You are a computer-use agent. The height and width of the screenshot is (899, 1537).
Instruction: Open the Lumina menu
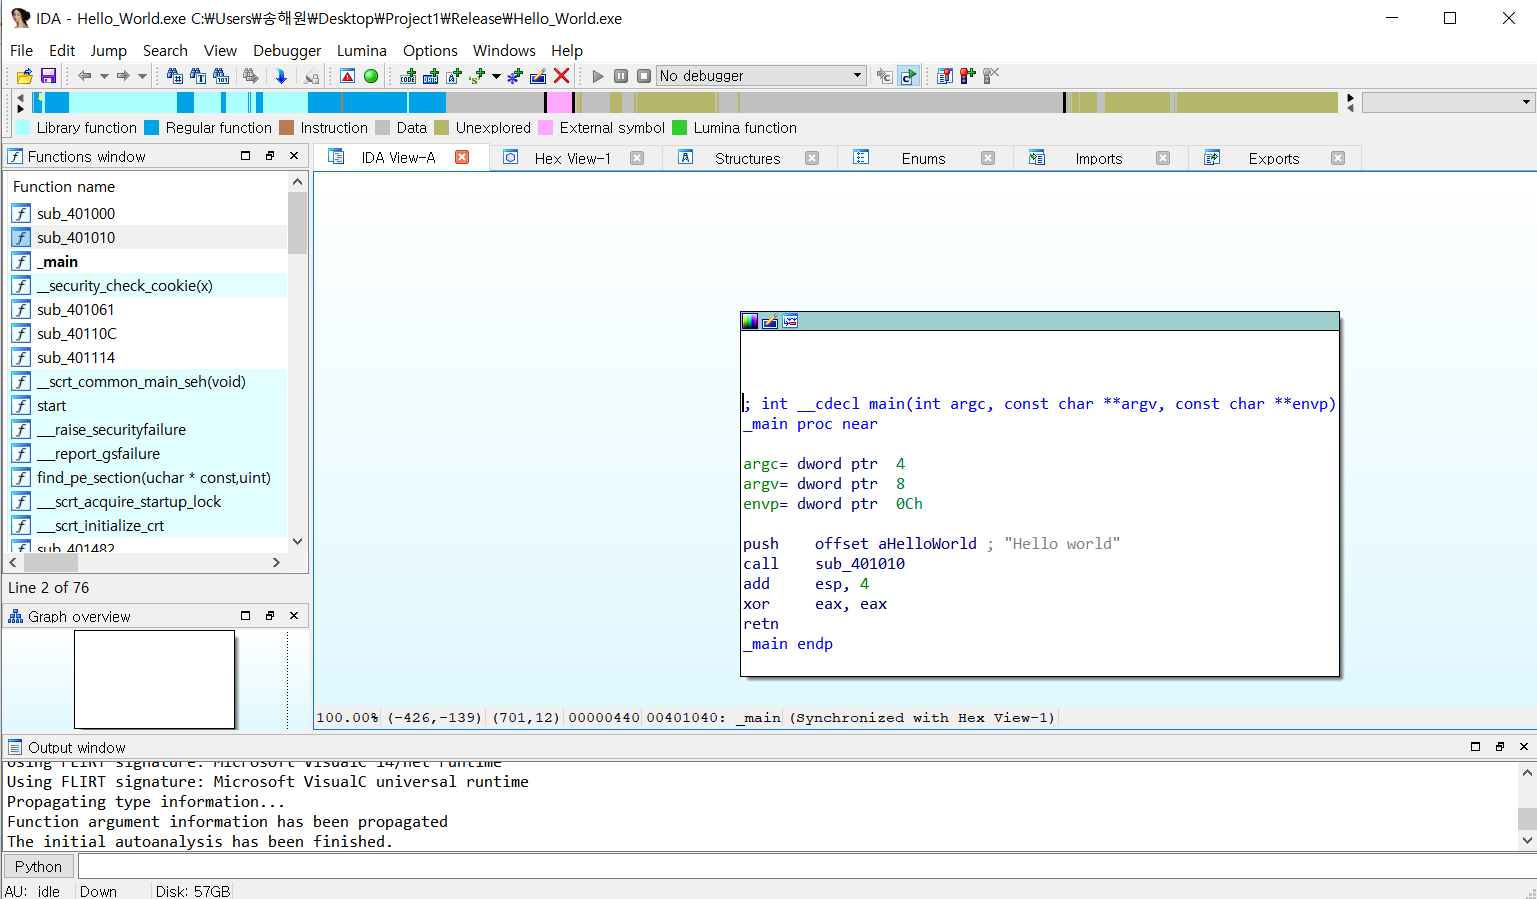tap(362, 50)
